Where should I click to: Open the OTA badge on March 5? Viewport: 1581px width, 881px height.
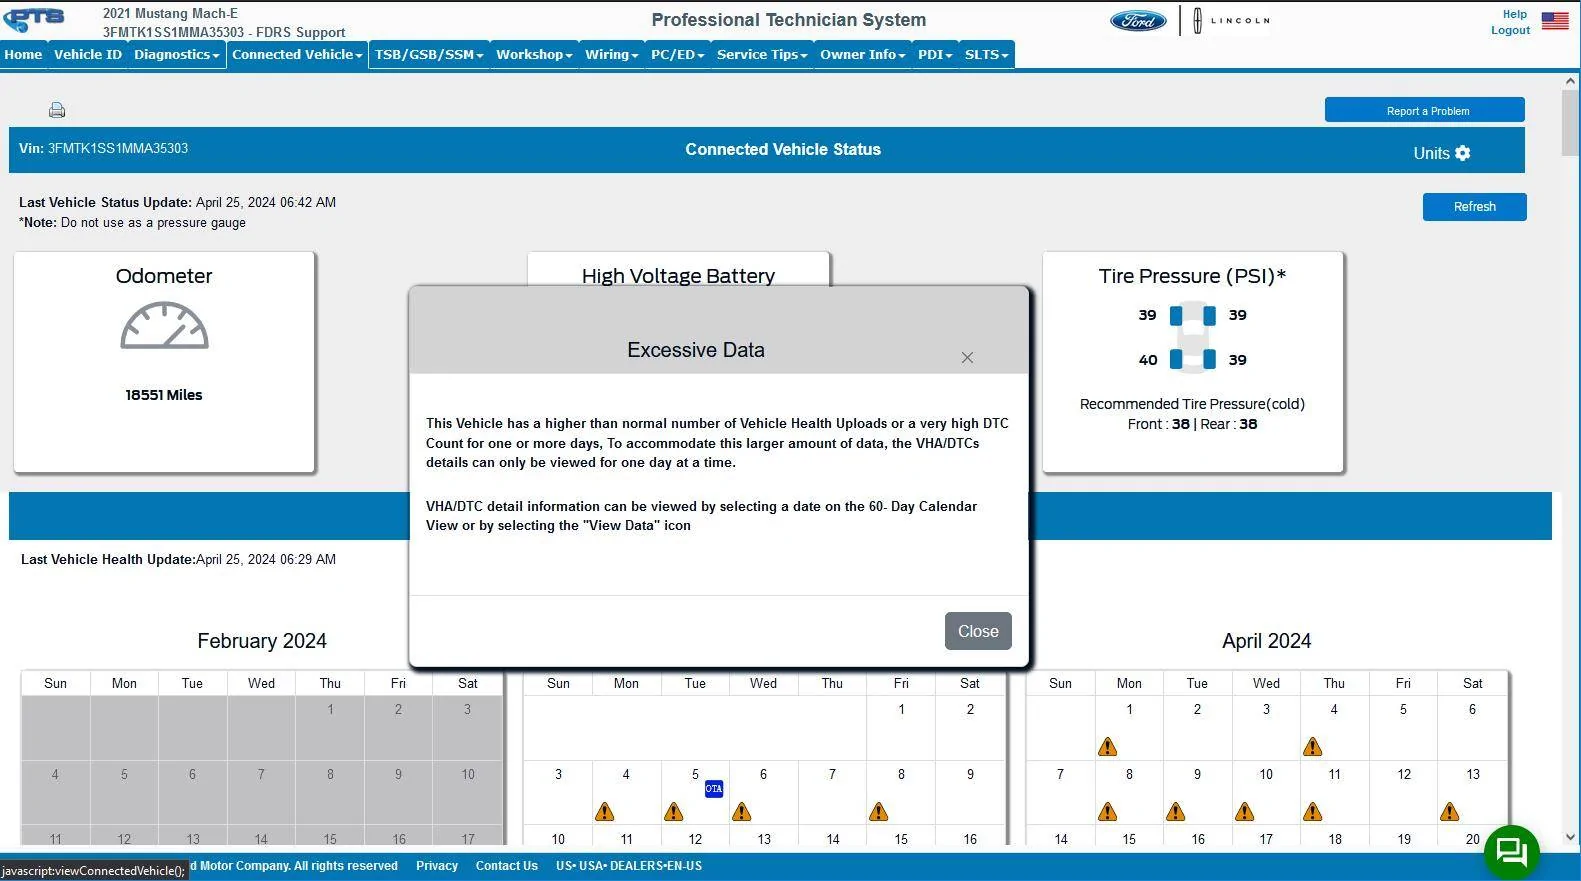(x=714, y=789)
